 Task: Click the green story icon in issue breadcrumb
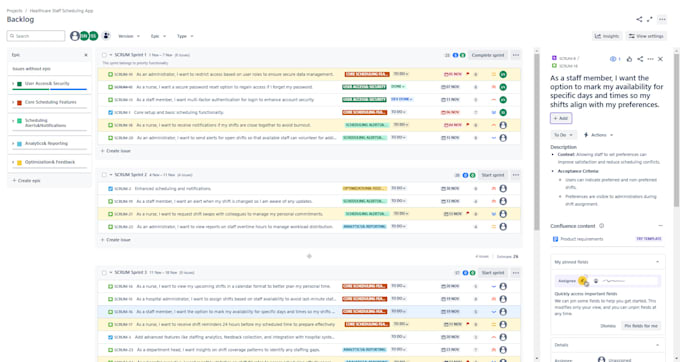(x=554, y=65)
